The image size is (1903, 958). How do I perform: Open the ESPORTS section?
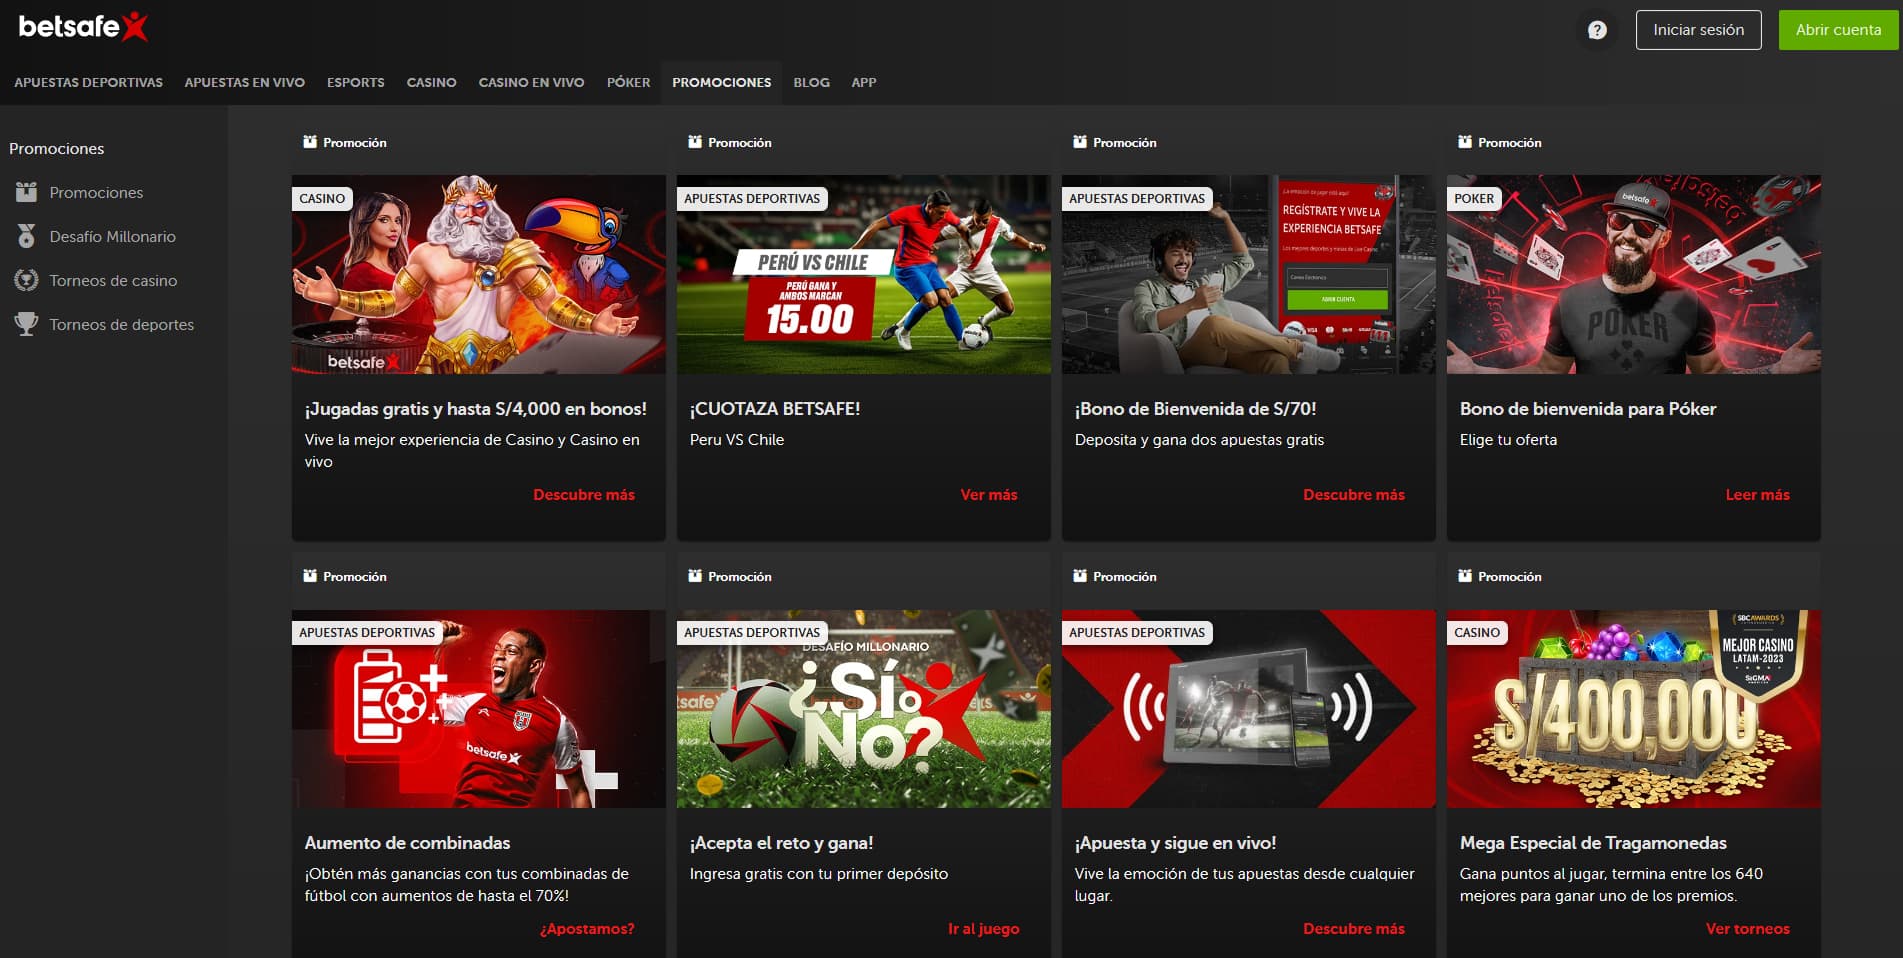(355, 82)
